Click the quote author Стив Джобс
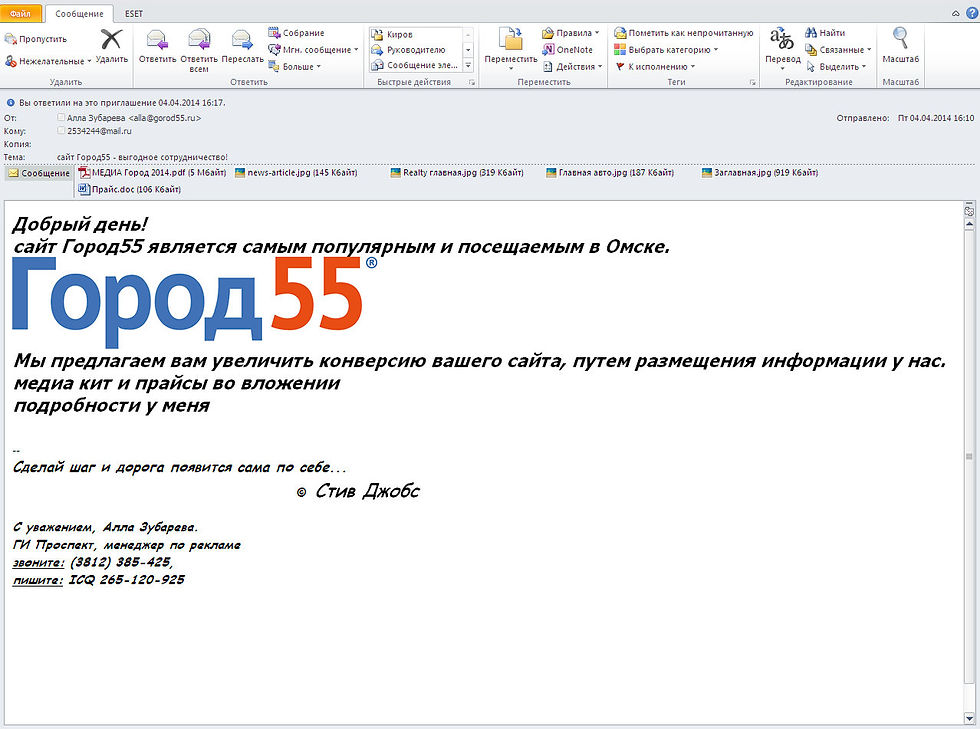Viewport: 980px width, 729px height. point(367,491)
